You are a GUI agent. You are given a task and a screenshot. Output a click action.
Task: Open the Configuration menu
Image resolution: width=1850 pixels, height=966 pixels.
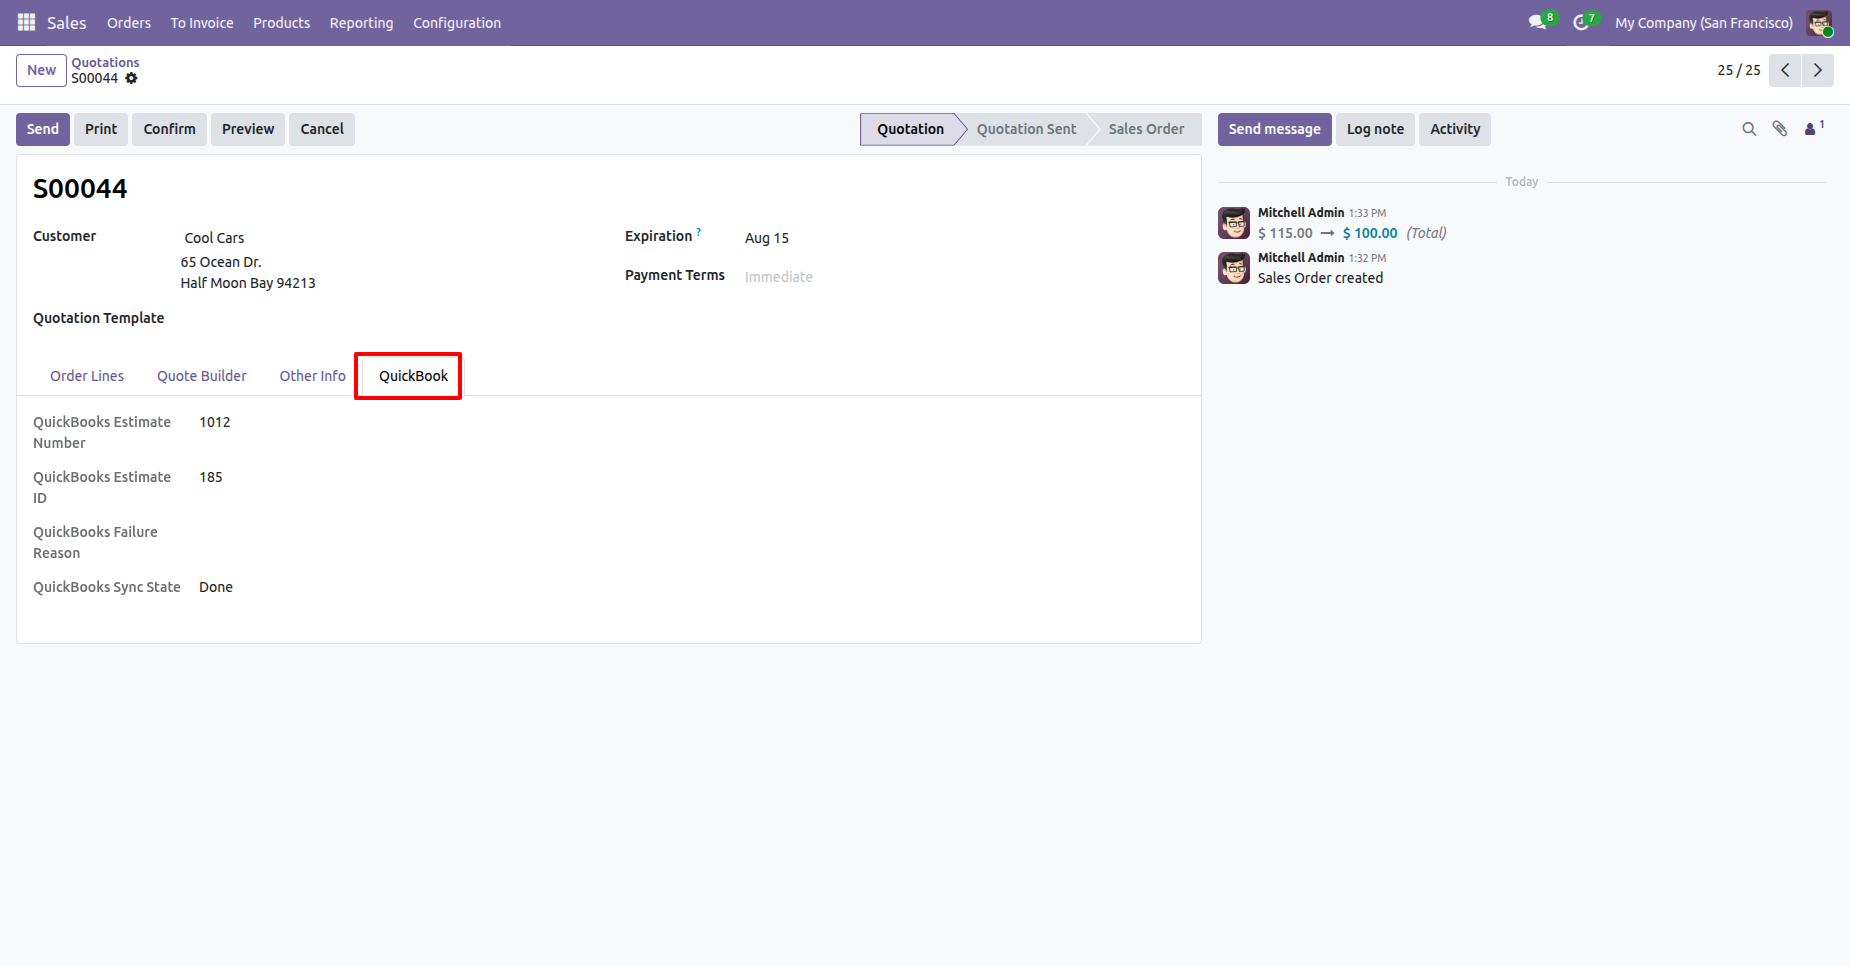coord(457,22)
